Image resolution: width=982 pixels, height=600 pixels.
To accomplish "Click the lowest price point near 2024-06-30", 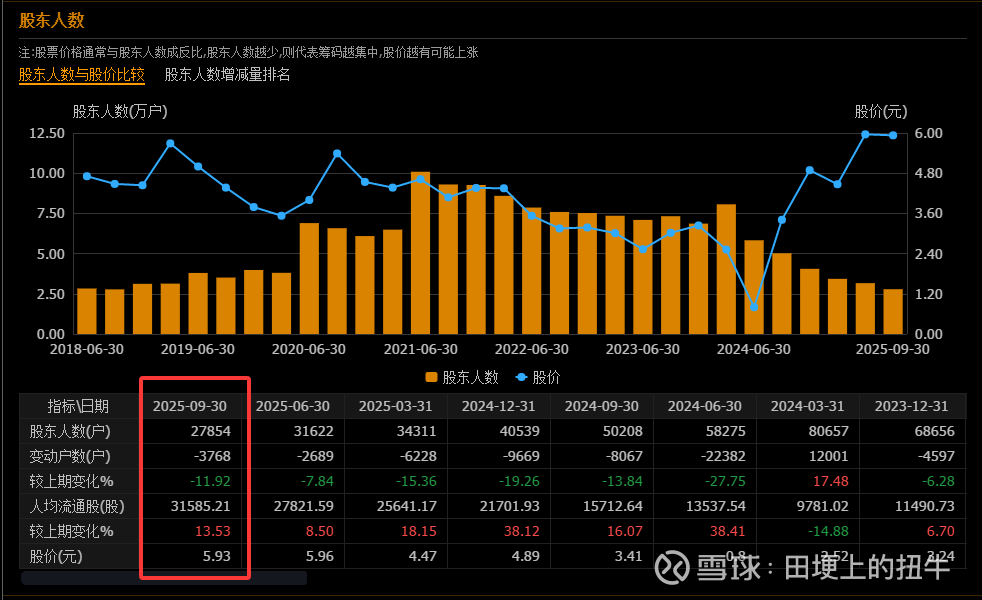I will [754, 307].
